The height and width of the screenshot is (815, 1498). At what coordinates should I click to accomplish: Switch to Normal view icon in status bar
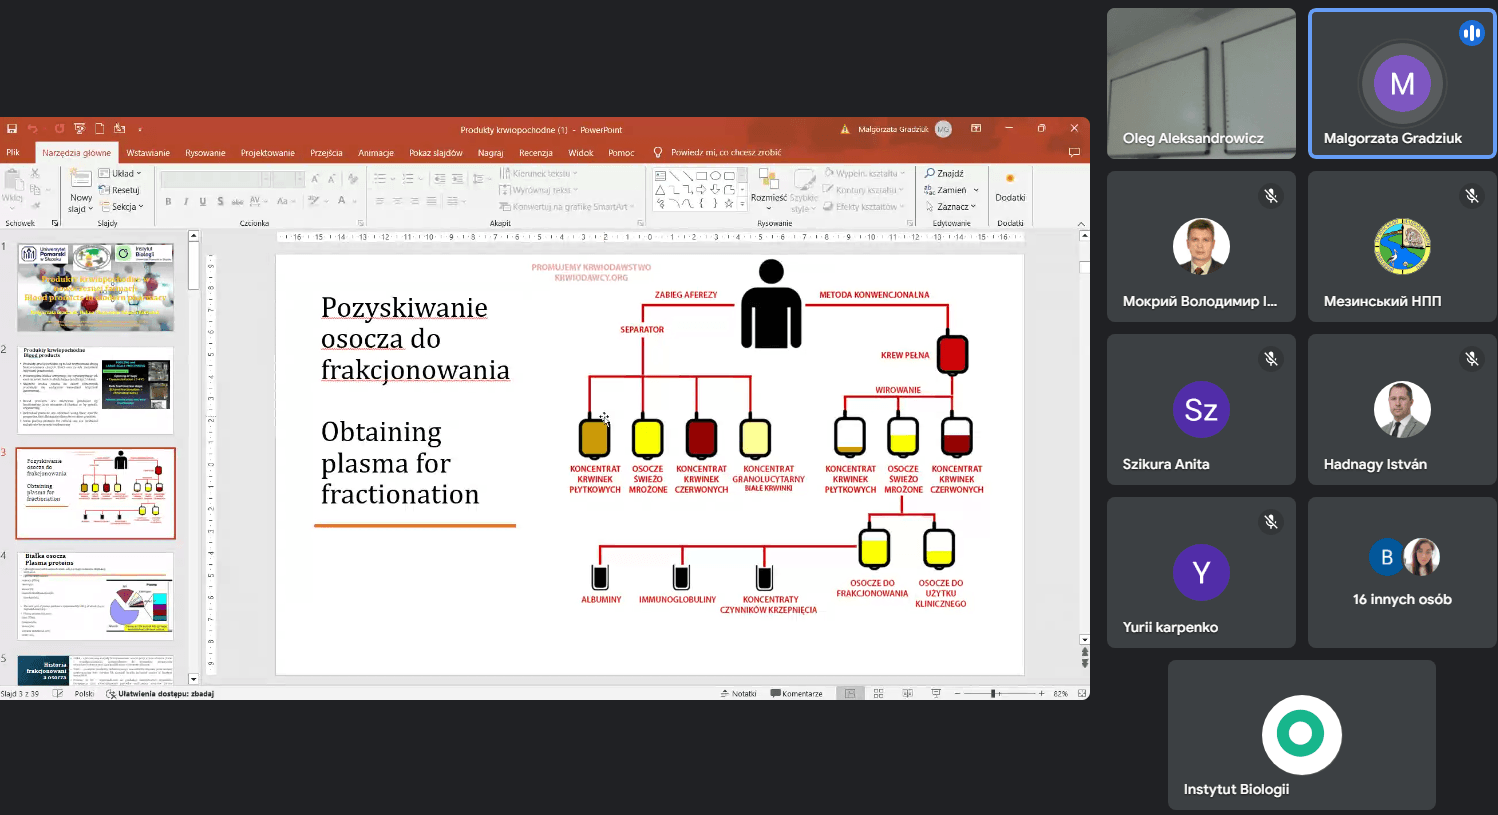850,693
